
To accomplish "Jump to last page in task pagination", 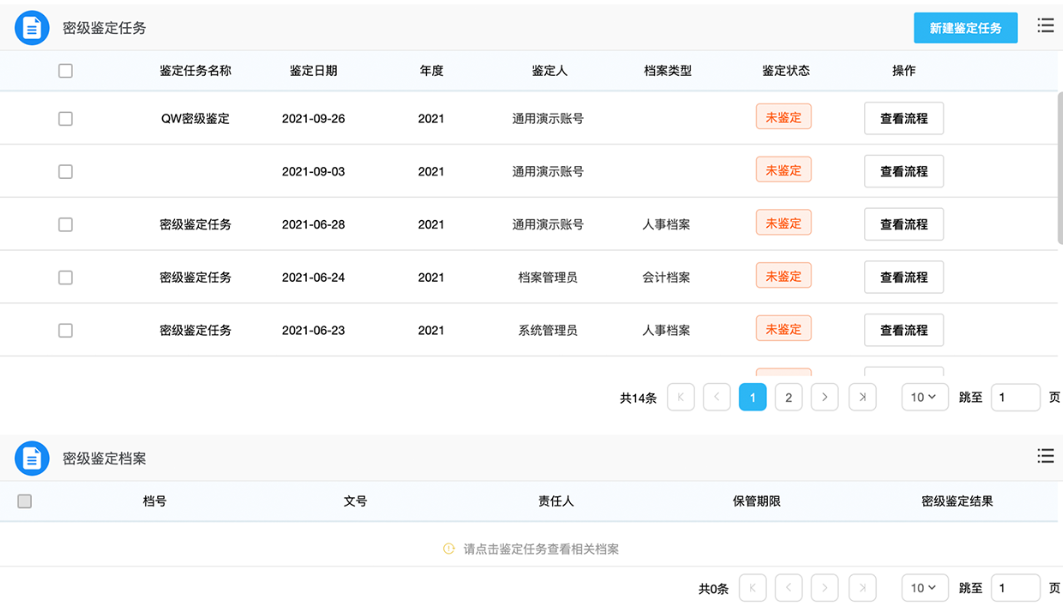I will coord(862,397).
